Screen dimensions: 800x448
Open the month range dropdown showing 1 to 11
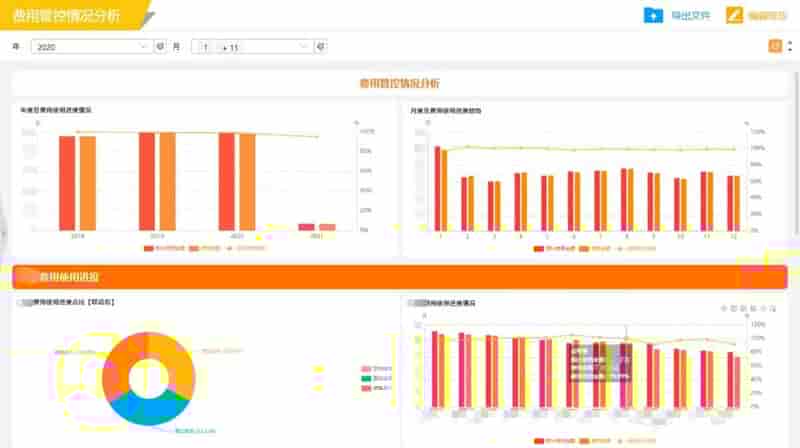[252, 47]
